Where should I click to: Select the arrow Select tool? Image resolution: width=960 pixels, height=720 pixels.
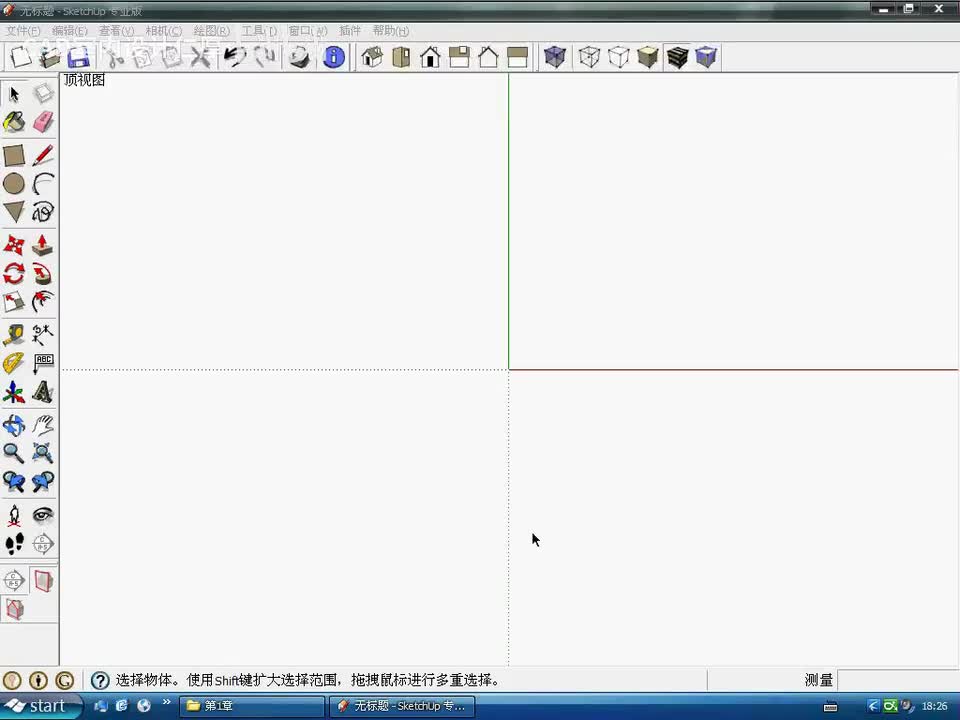point(14,94)
